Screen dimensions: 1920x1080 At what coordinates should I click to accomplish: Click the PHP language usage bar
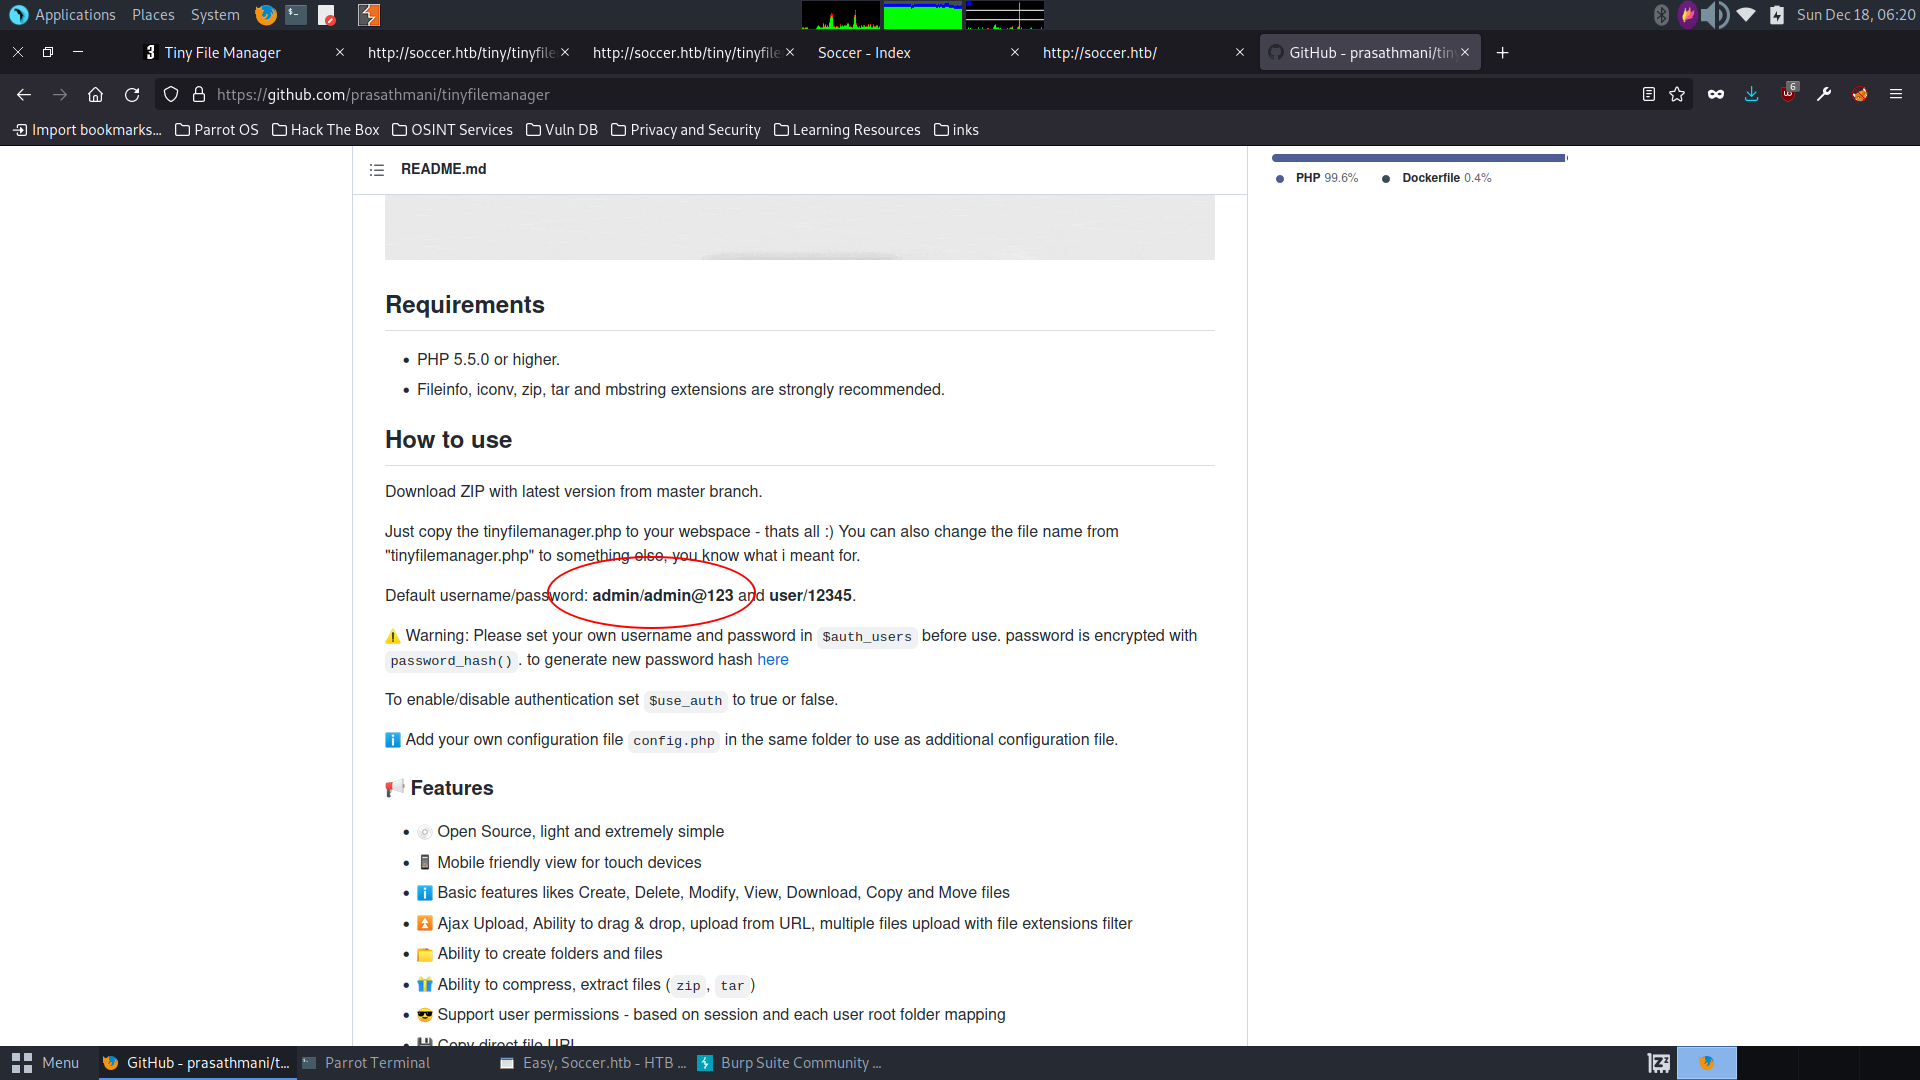(1417, 158)
